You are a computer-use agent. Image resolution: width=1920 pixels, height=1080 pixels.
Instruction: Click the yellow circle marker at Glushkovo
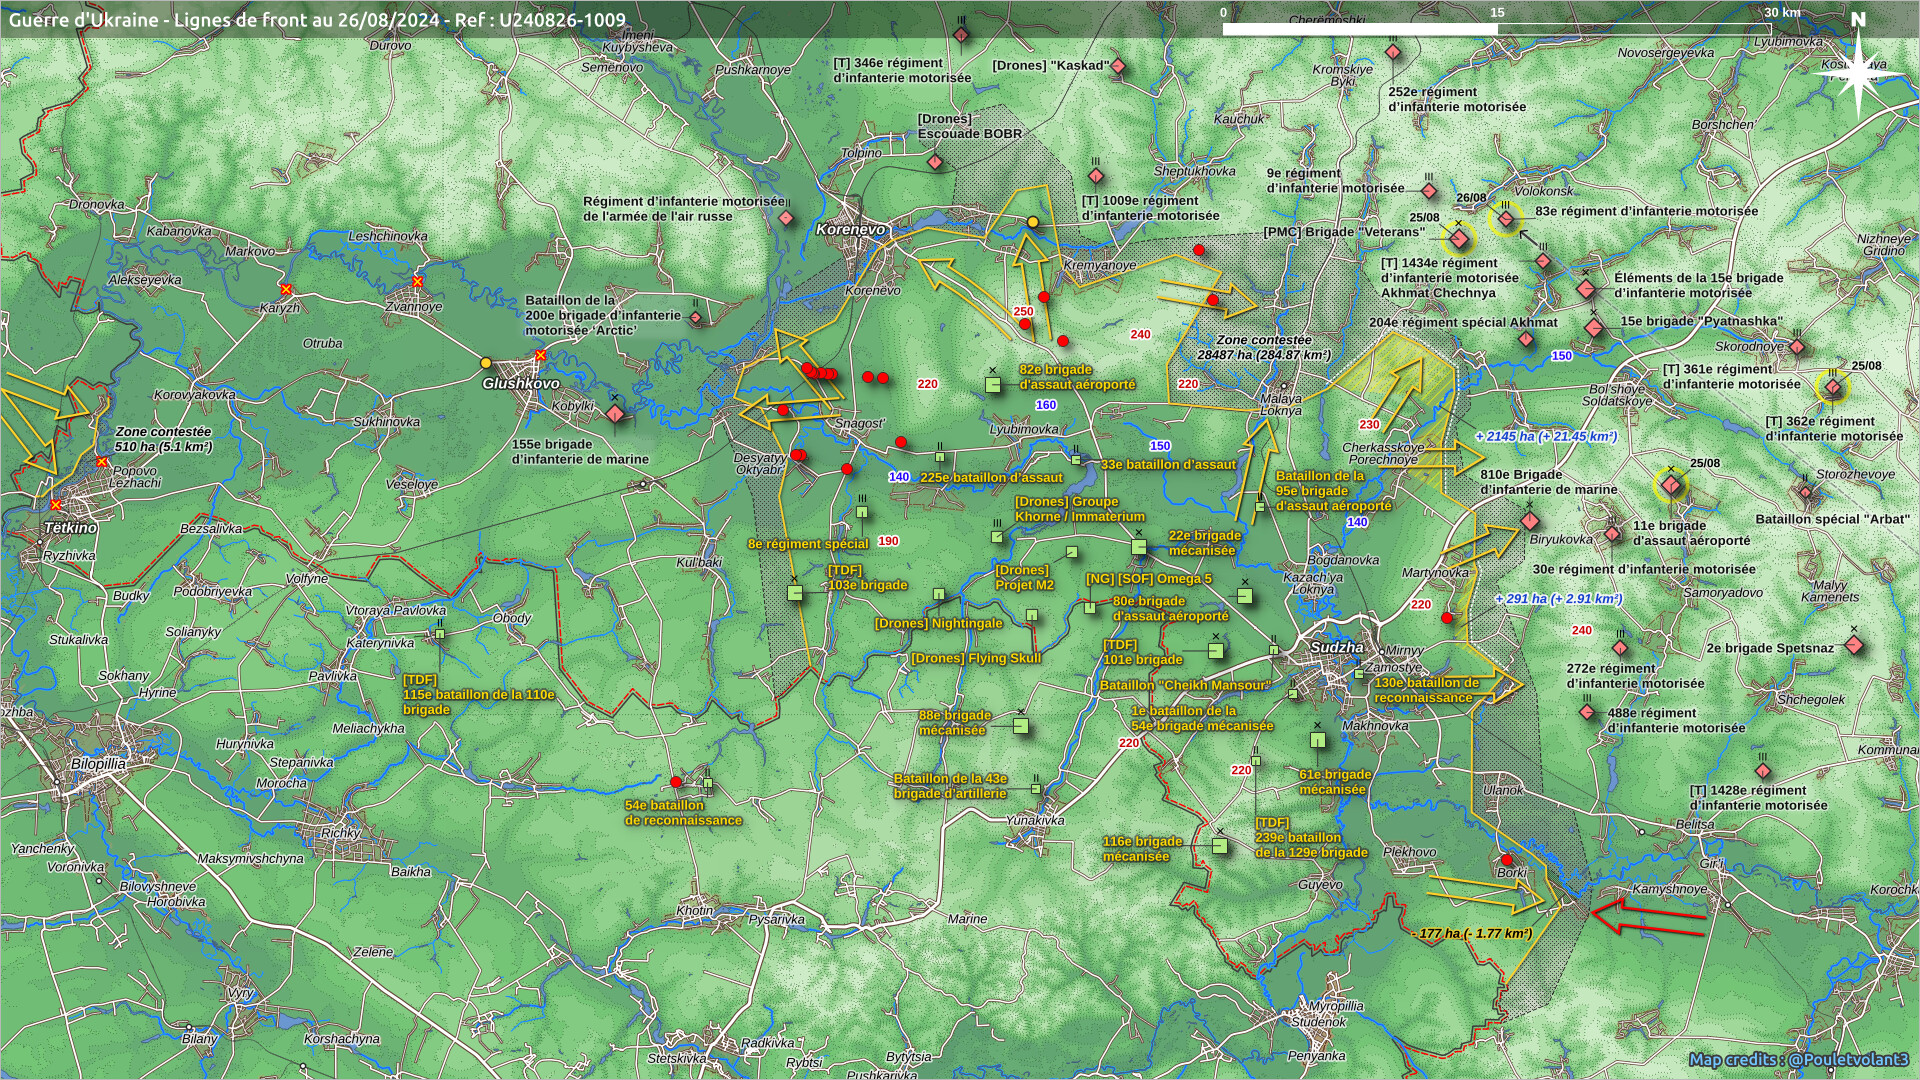[486, 363]
